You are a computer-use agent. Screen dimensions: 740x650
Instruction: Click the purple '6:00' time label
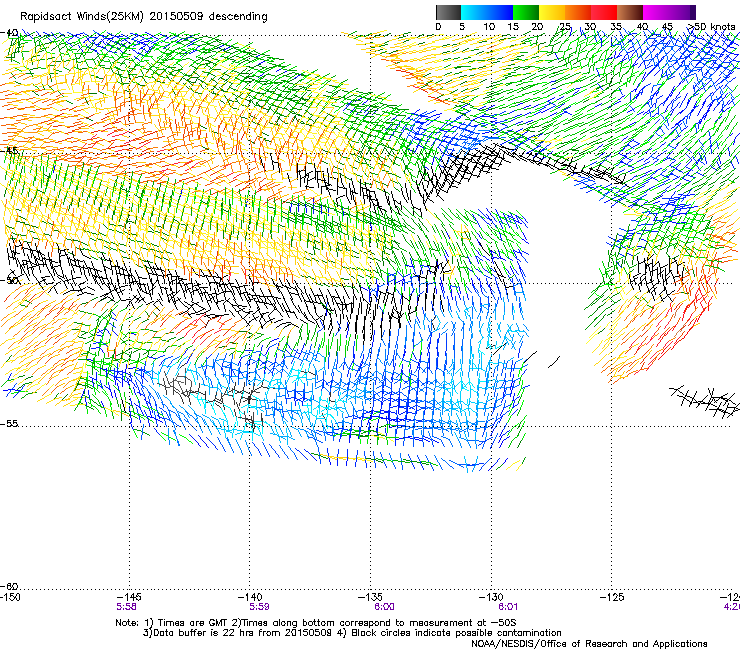tap(385, 607)
